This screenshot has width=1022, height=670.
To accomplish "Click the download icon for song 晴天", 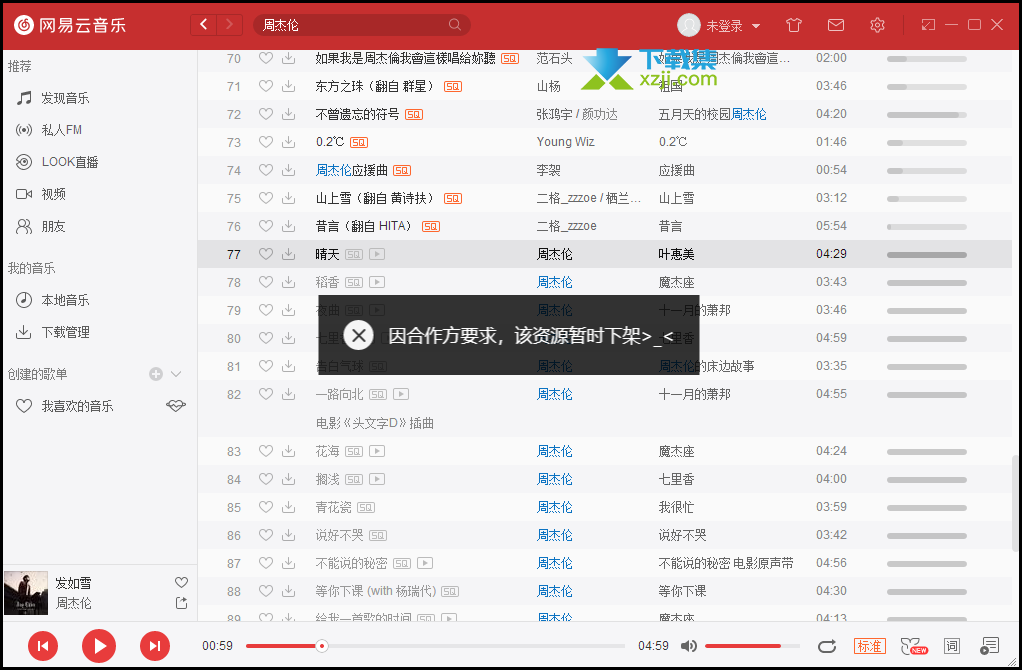I will [x=288, y=254].
